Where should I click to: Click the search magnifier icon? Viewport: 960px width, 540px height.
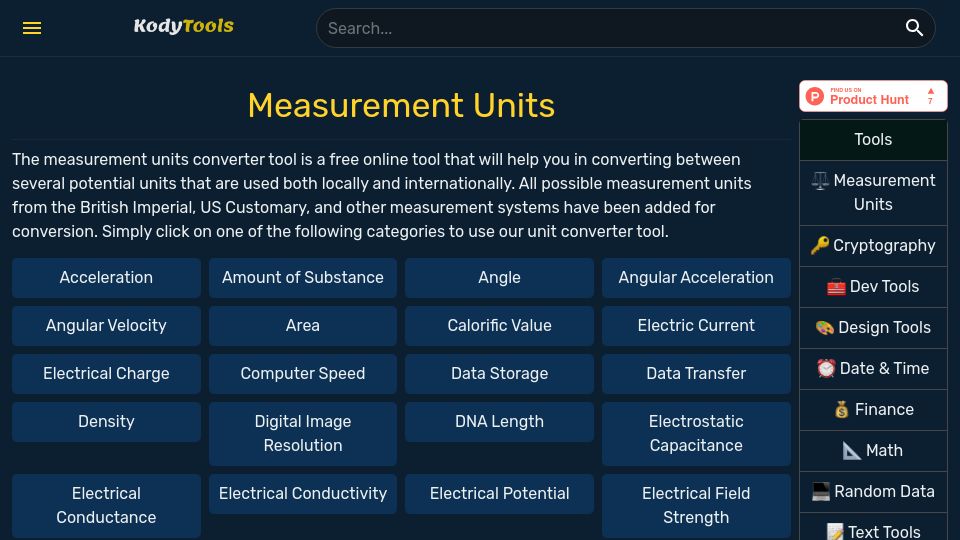(914, 28)
